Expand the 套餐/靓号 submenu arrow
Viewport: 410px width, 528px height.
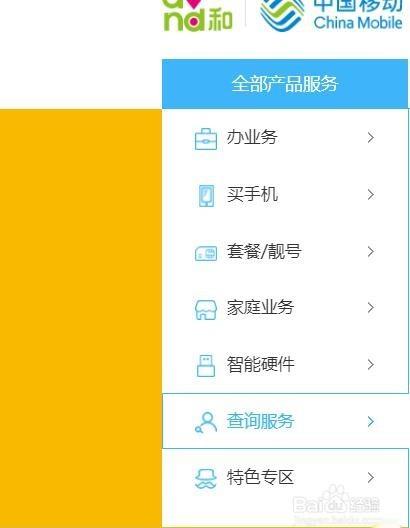point(371,252)
